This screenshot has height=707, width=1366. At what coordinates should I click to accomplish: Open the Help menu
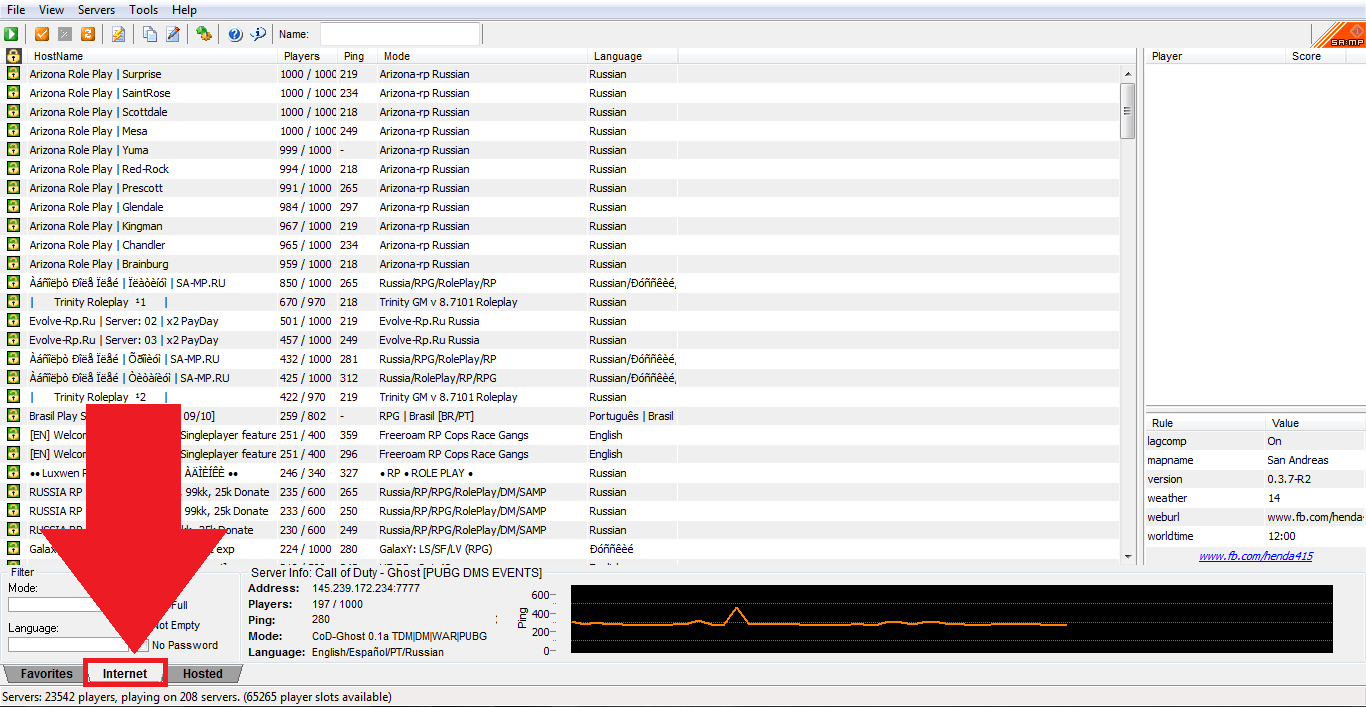point(184,10)
